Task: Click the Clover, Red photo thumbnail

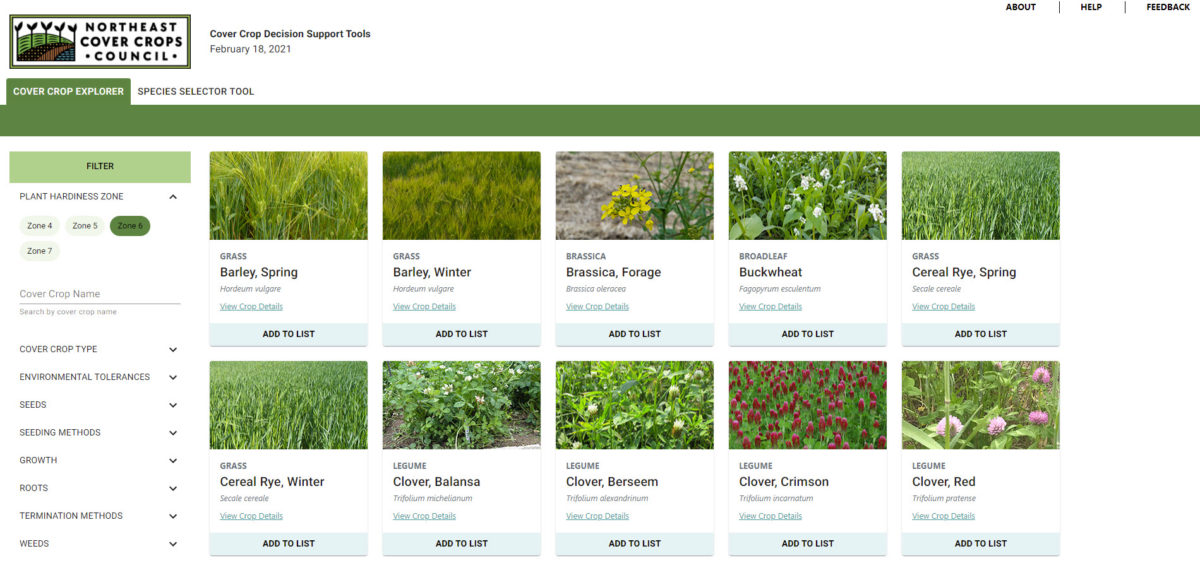Action: [981, 405]
